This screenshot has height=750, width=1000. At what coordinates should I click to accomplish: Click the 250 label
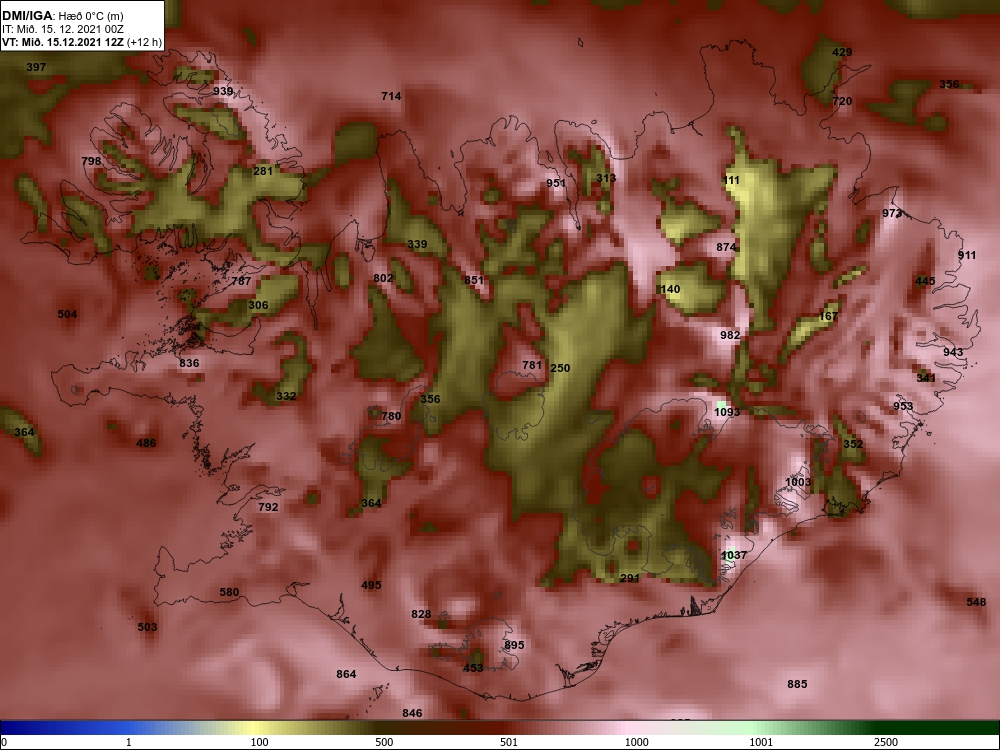[x=560, y=368]
